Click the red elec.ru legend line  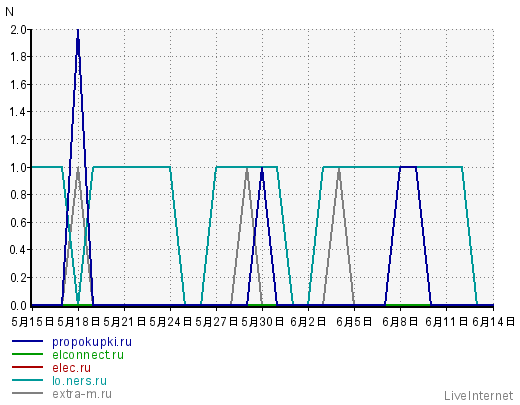pyautogui.click(x=27, y=367)
